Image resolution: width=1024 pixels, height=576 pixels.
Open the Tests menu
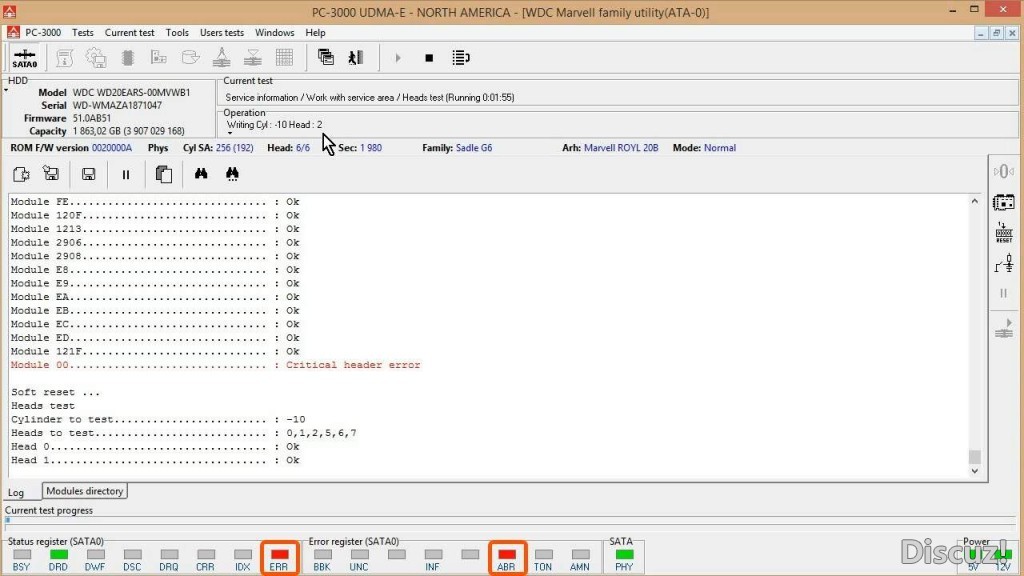tap(82, 33)
